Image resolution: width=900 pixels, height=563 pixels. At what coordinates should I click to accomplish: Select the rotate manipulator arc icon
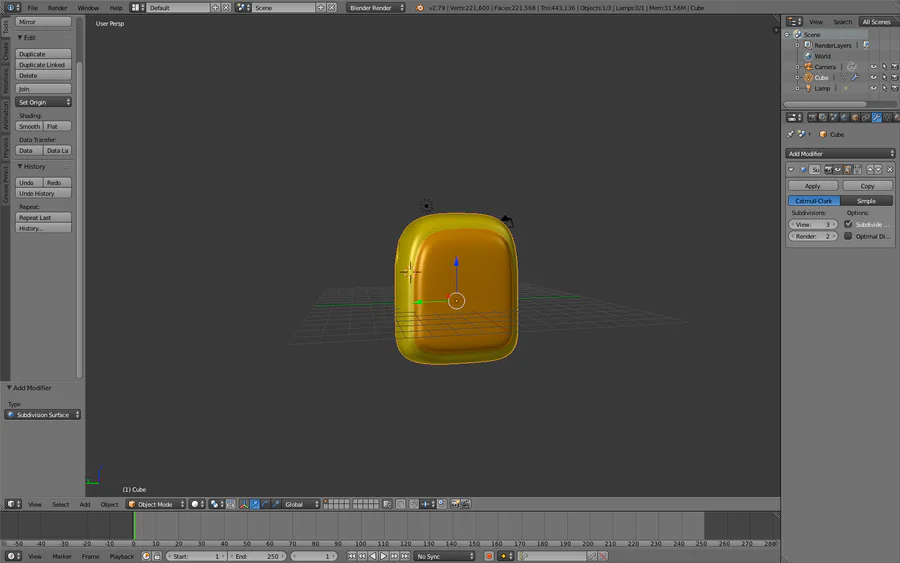265,504
